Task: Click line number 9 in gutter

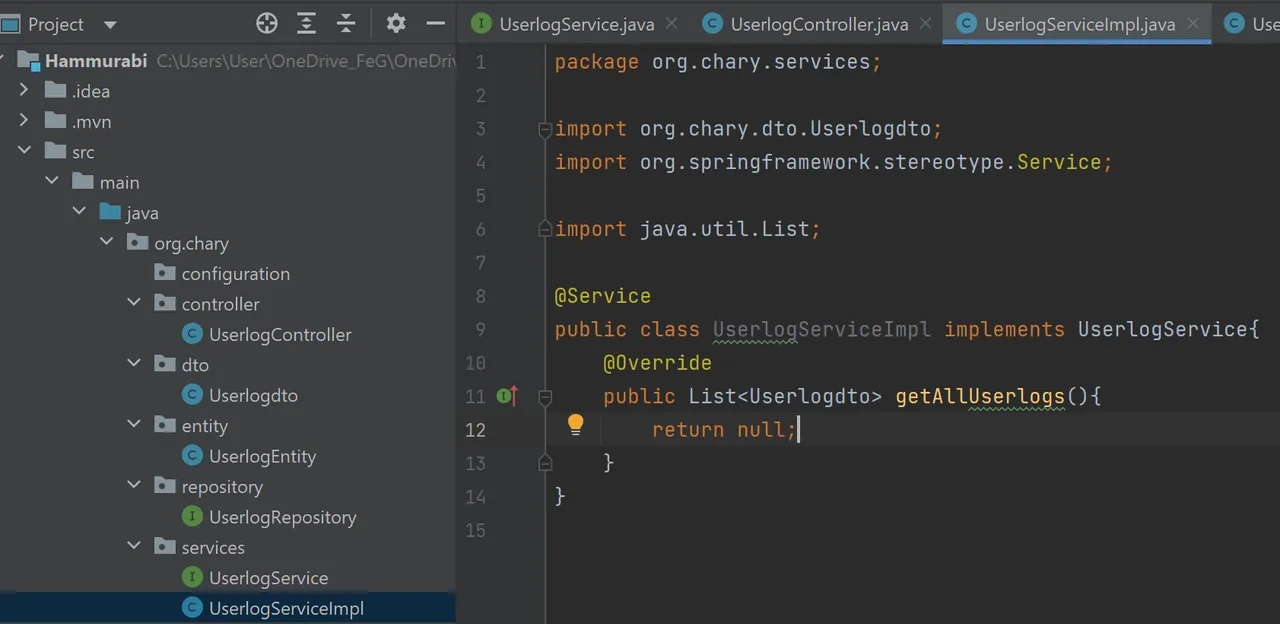Action: point(479,329)
